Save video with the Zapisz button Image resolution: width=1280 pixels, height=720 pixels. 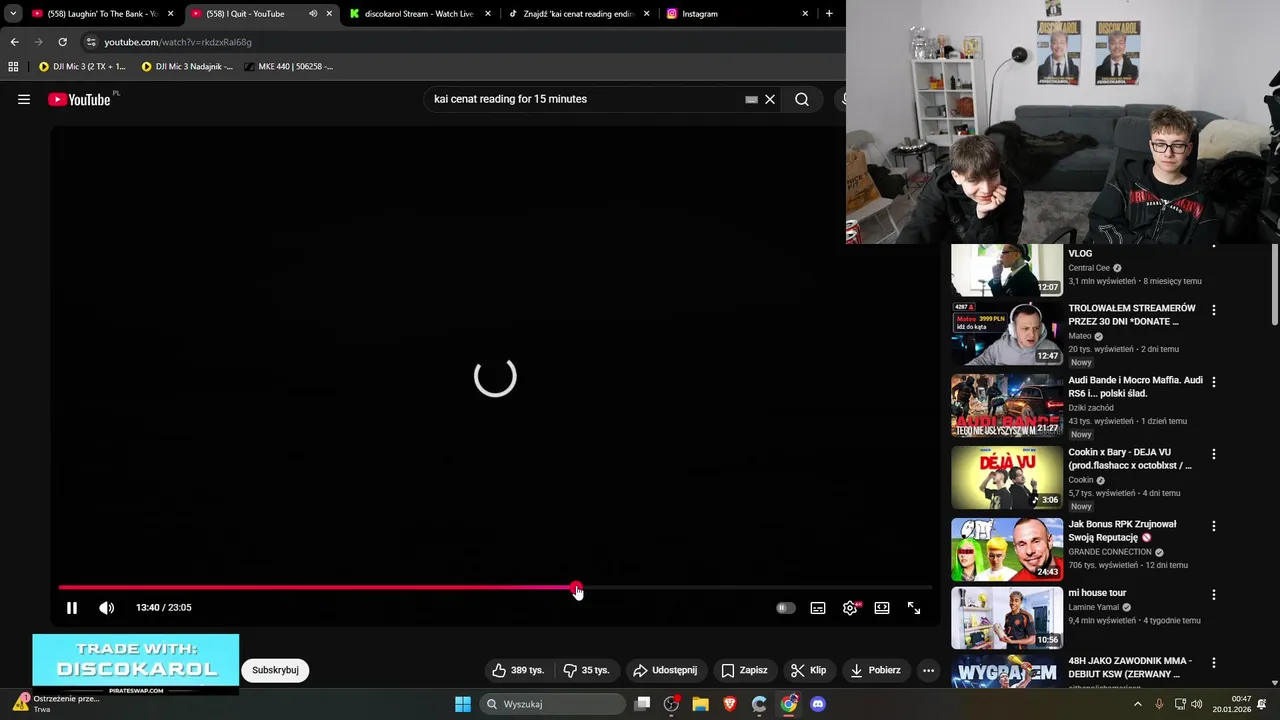click(x=745, y=670)
